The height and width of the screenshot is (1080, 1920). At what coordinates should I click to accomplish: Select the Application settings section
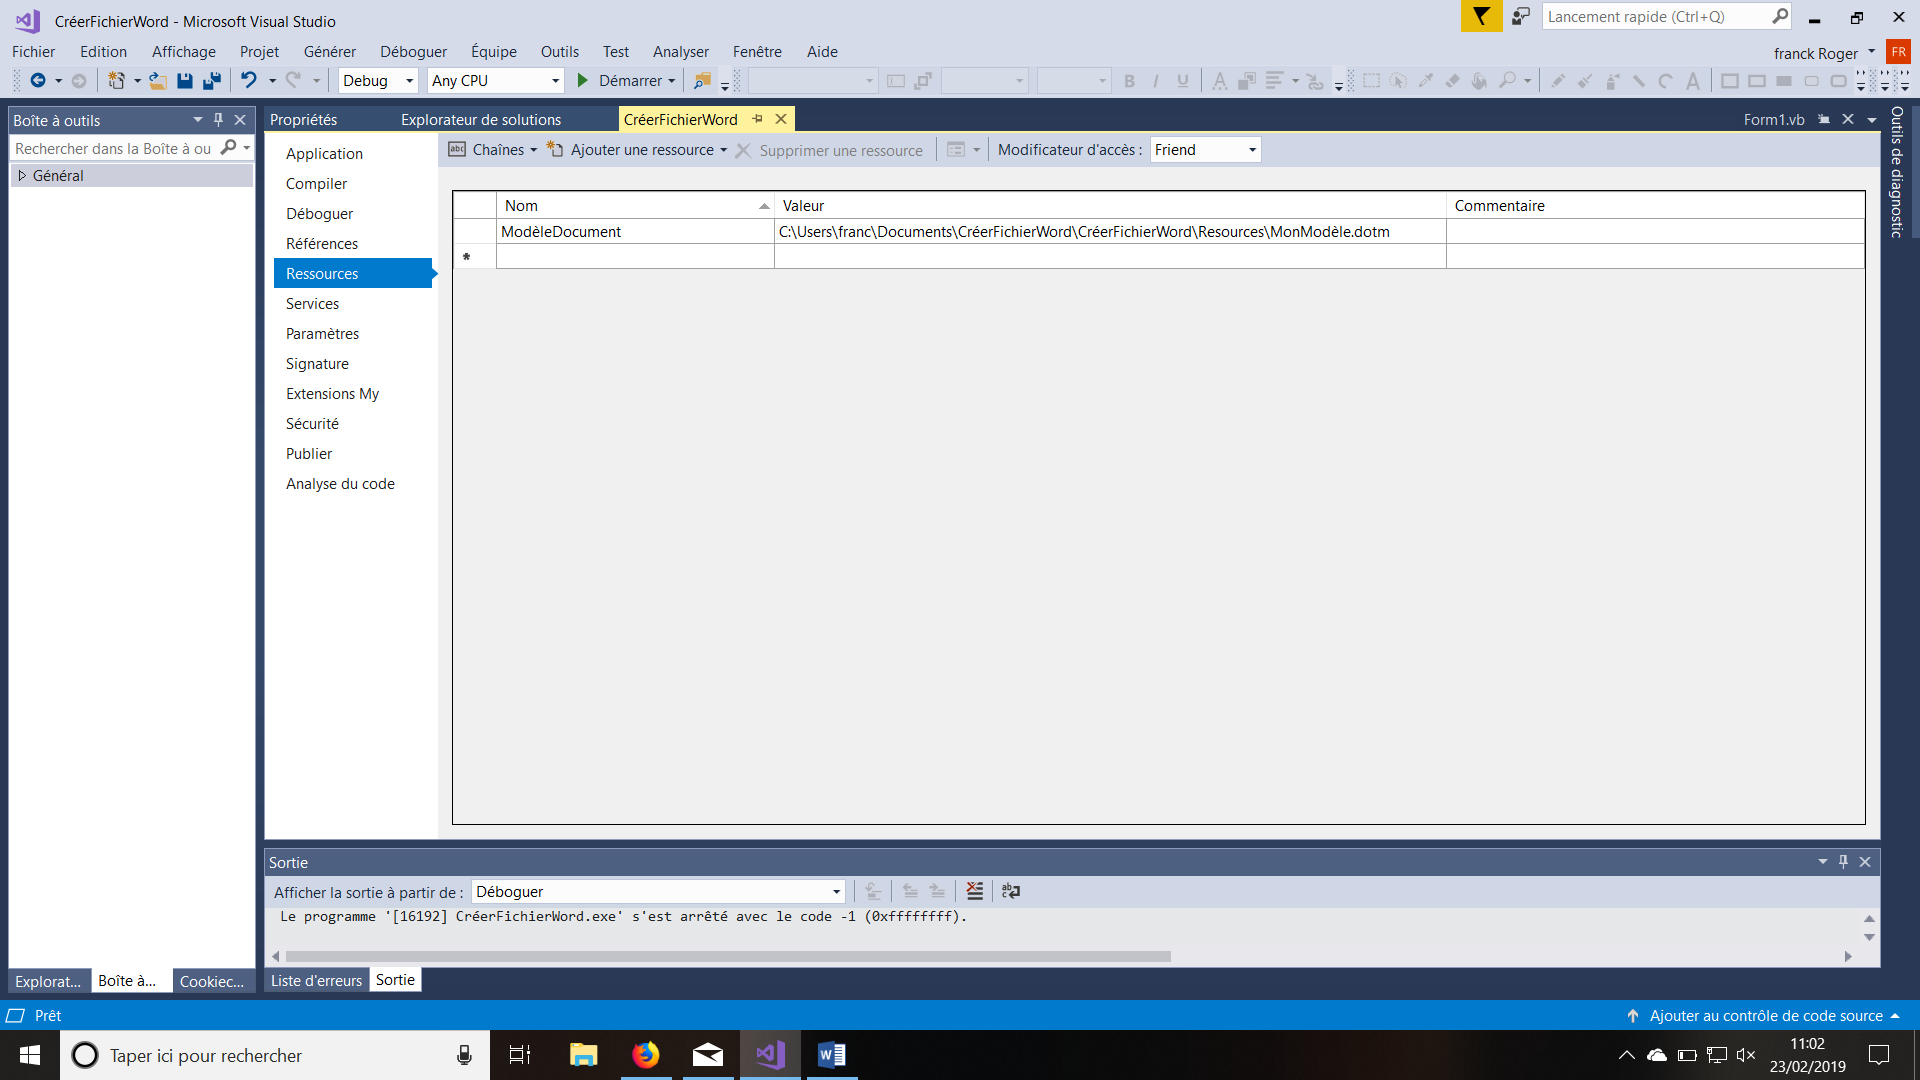[x=323, y=153]
